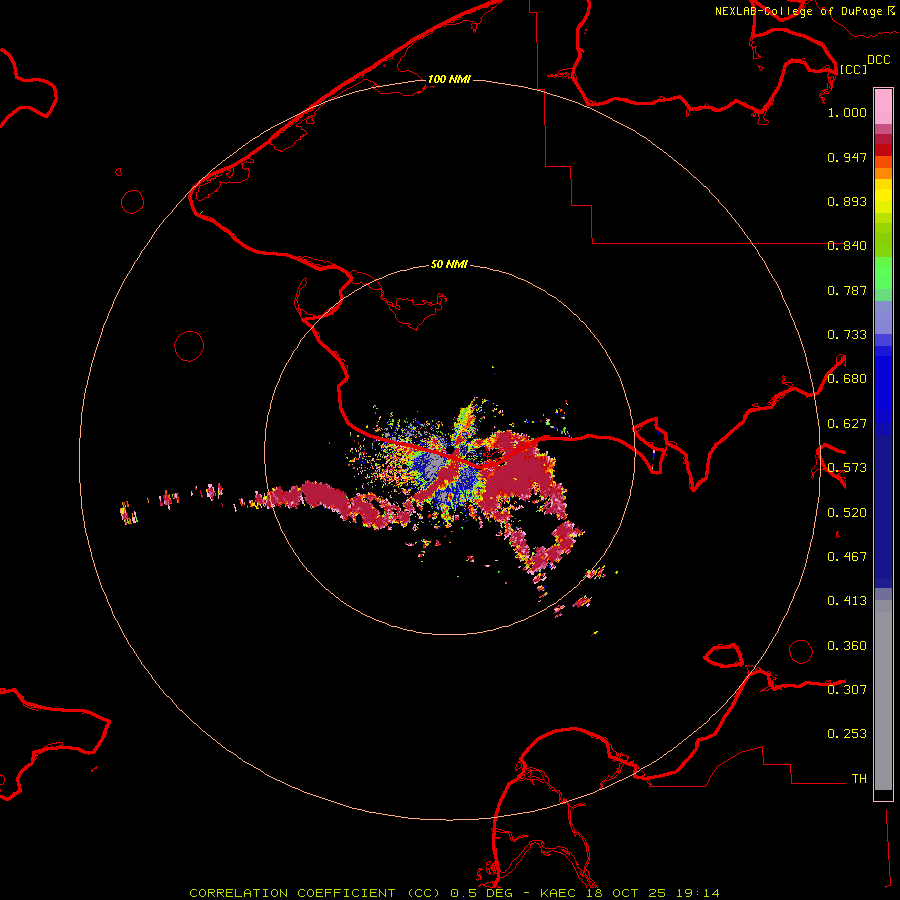Viewport: 900px width, 900px height.
Task: Select the 0.893 color bar value
Action: [x=847, y=201]
